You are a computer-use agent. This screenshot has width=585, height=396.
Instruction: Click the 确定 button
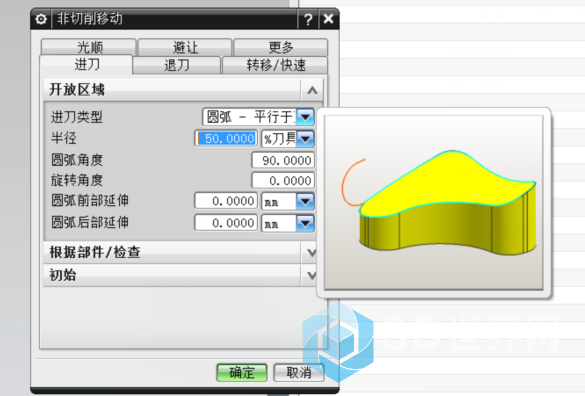tap(242, 372)
